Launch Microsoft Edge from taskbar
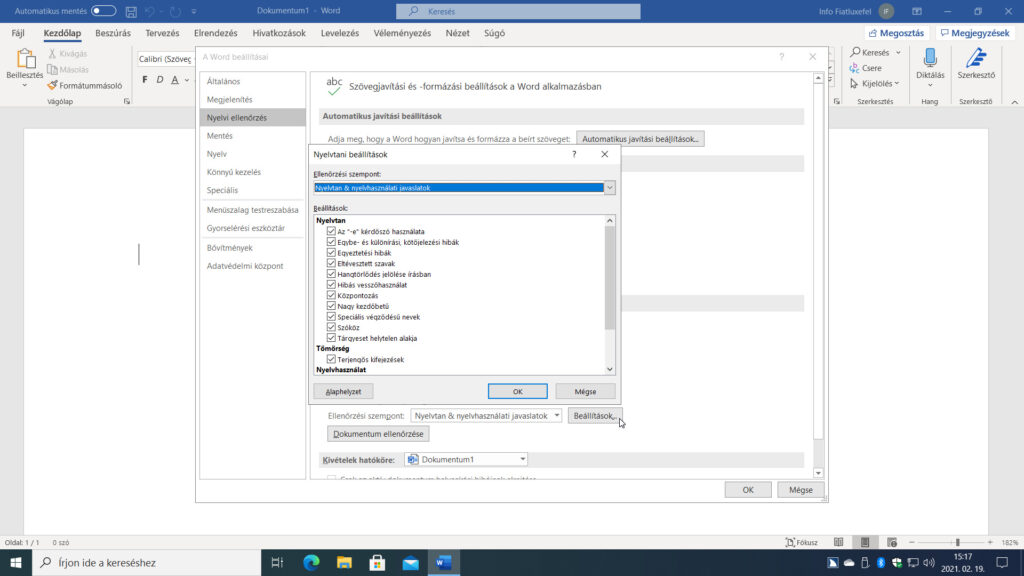Screen dimensions: 1024x576 tap(311, 562)
